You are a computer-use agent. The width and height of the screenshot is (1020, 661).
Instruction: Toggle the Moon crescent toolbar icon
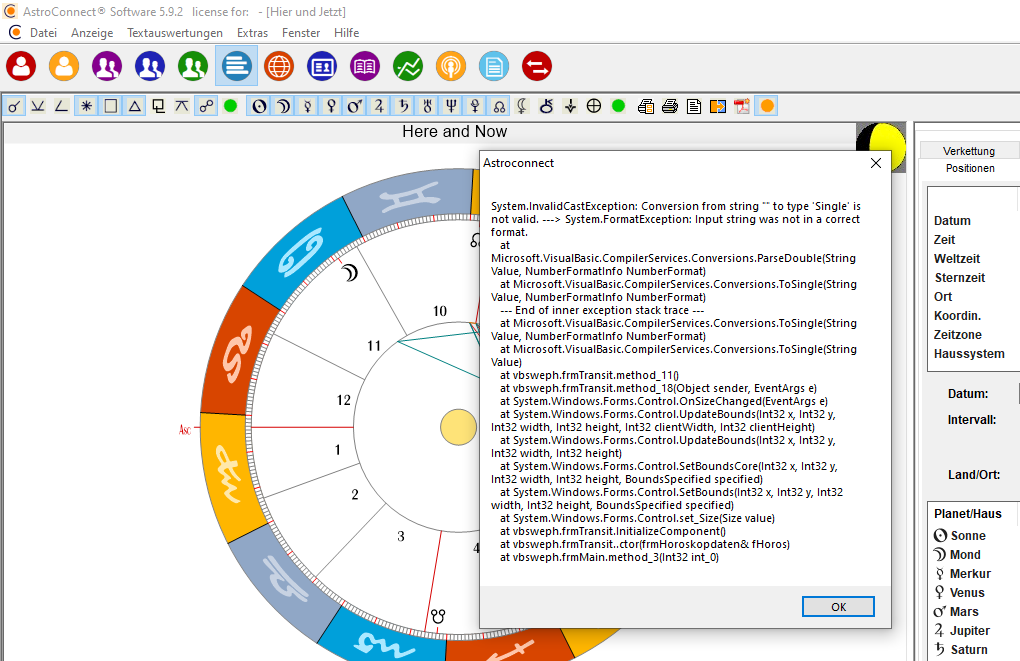(x=283, y=106)
